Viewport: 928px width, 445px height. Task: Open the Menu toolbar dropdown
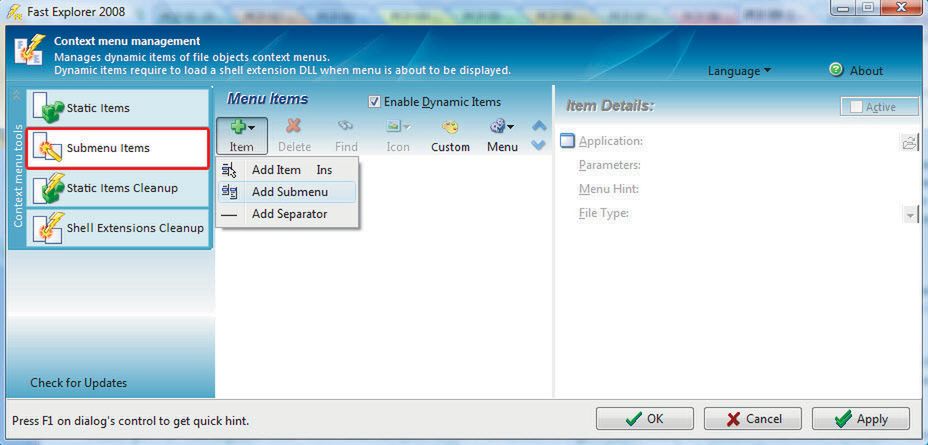pyautogui.click(x=502, y=136)
